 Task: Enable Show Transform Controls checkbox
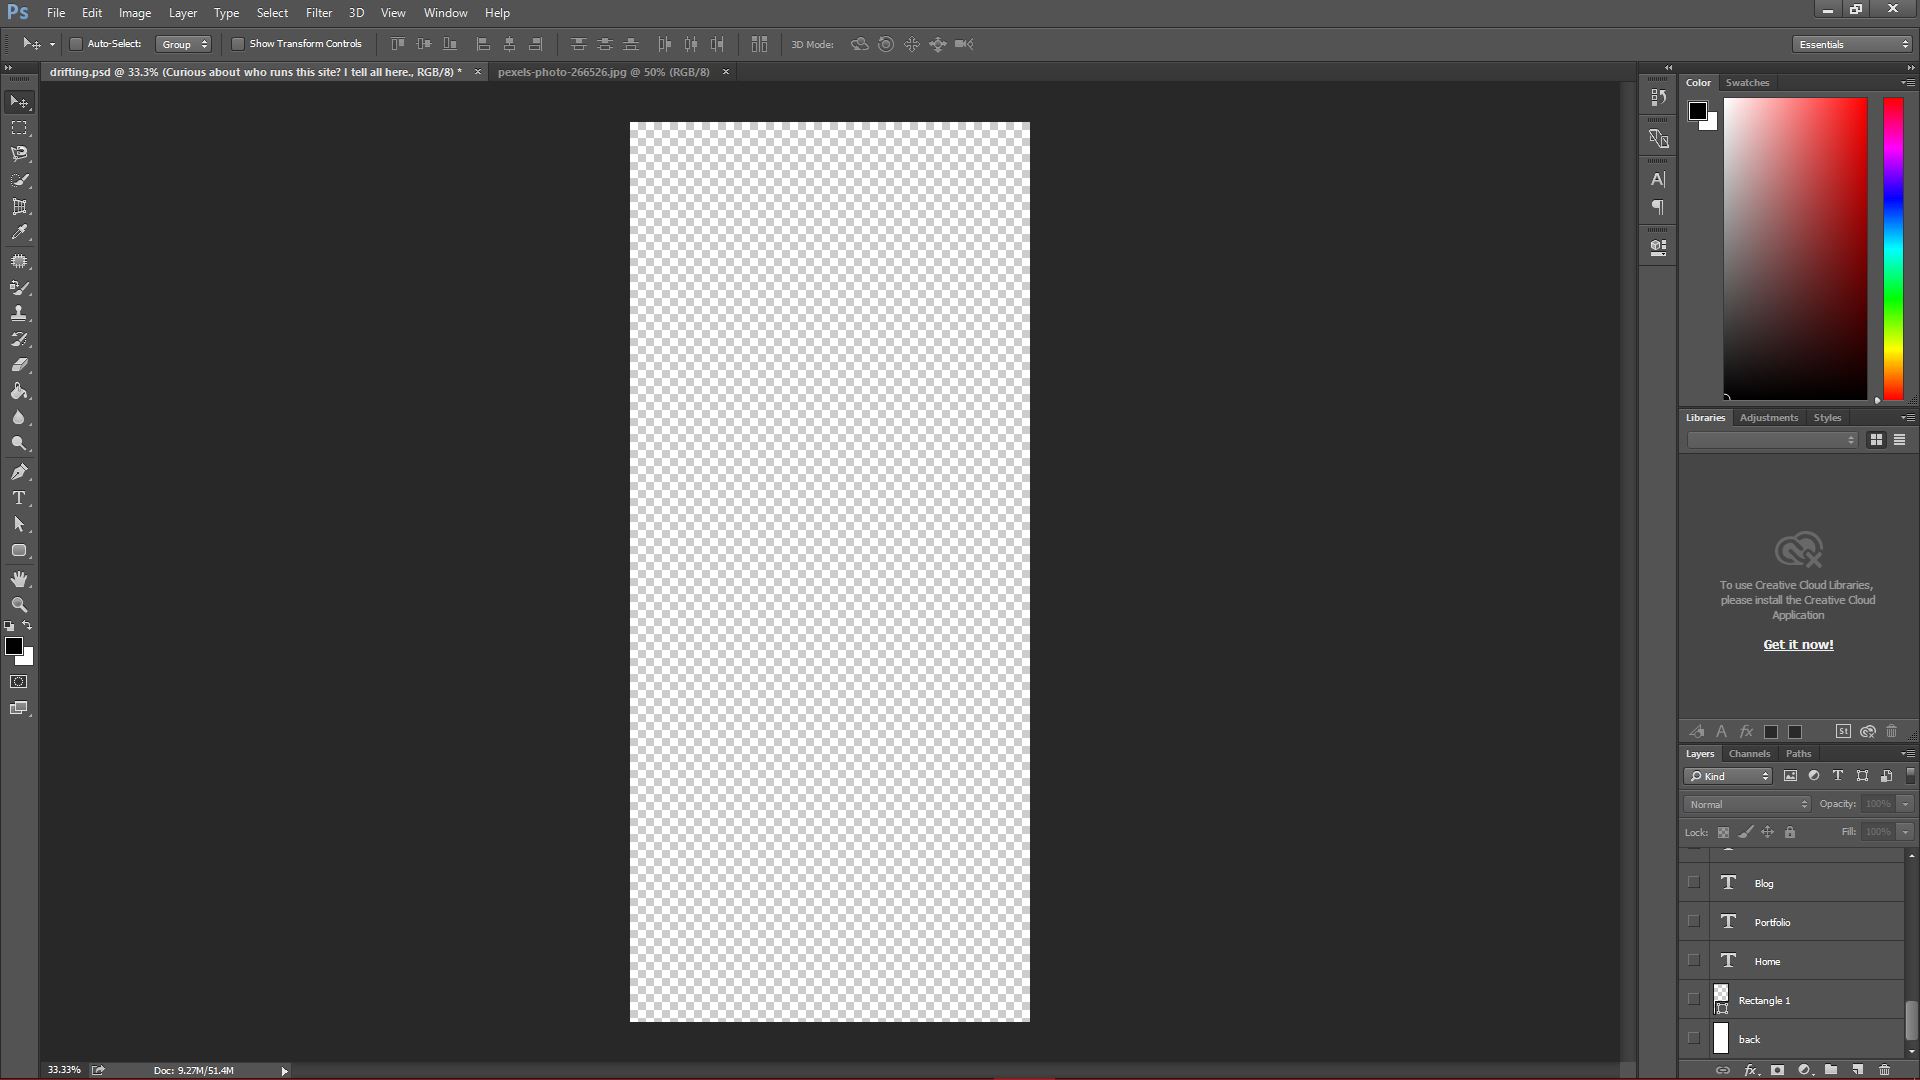(x=238, y=44)
